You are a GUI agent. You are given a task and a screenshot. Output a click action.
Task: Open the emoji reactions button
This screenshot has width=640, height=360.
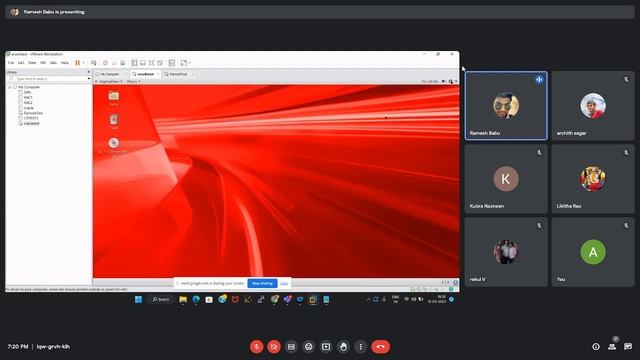[309, 347]
